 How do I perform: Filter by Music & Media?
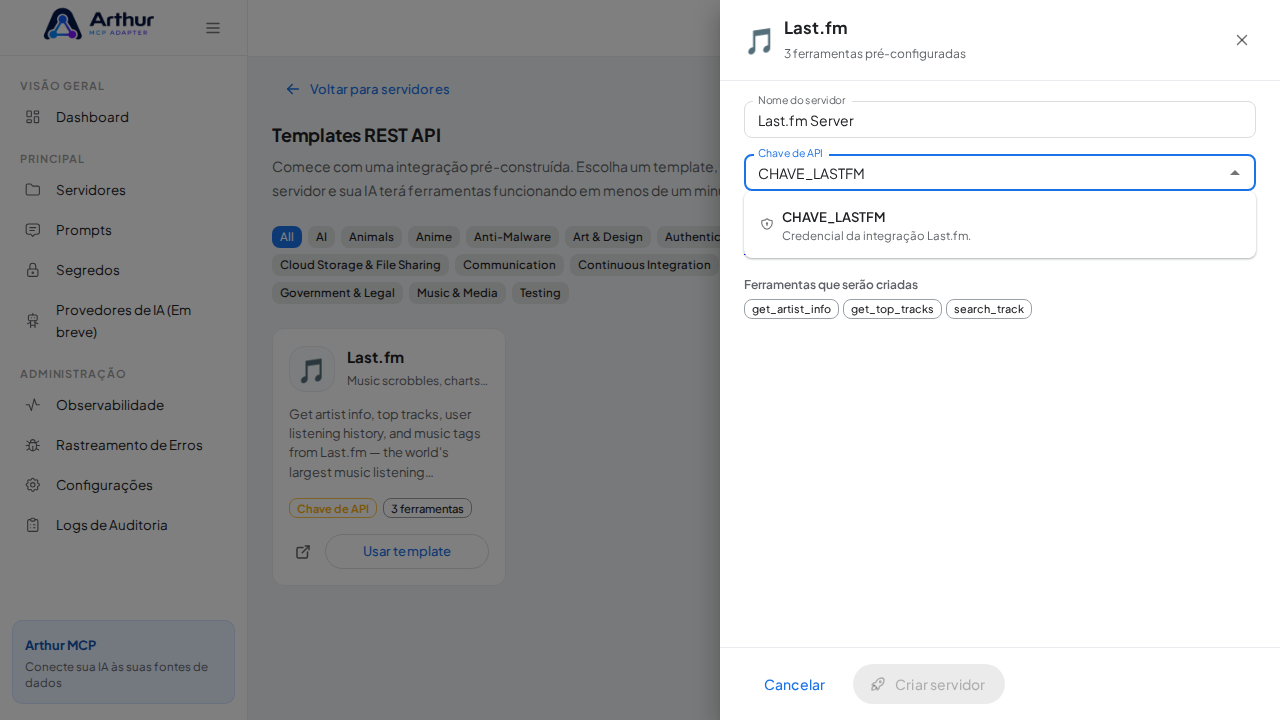click(457, 293)
